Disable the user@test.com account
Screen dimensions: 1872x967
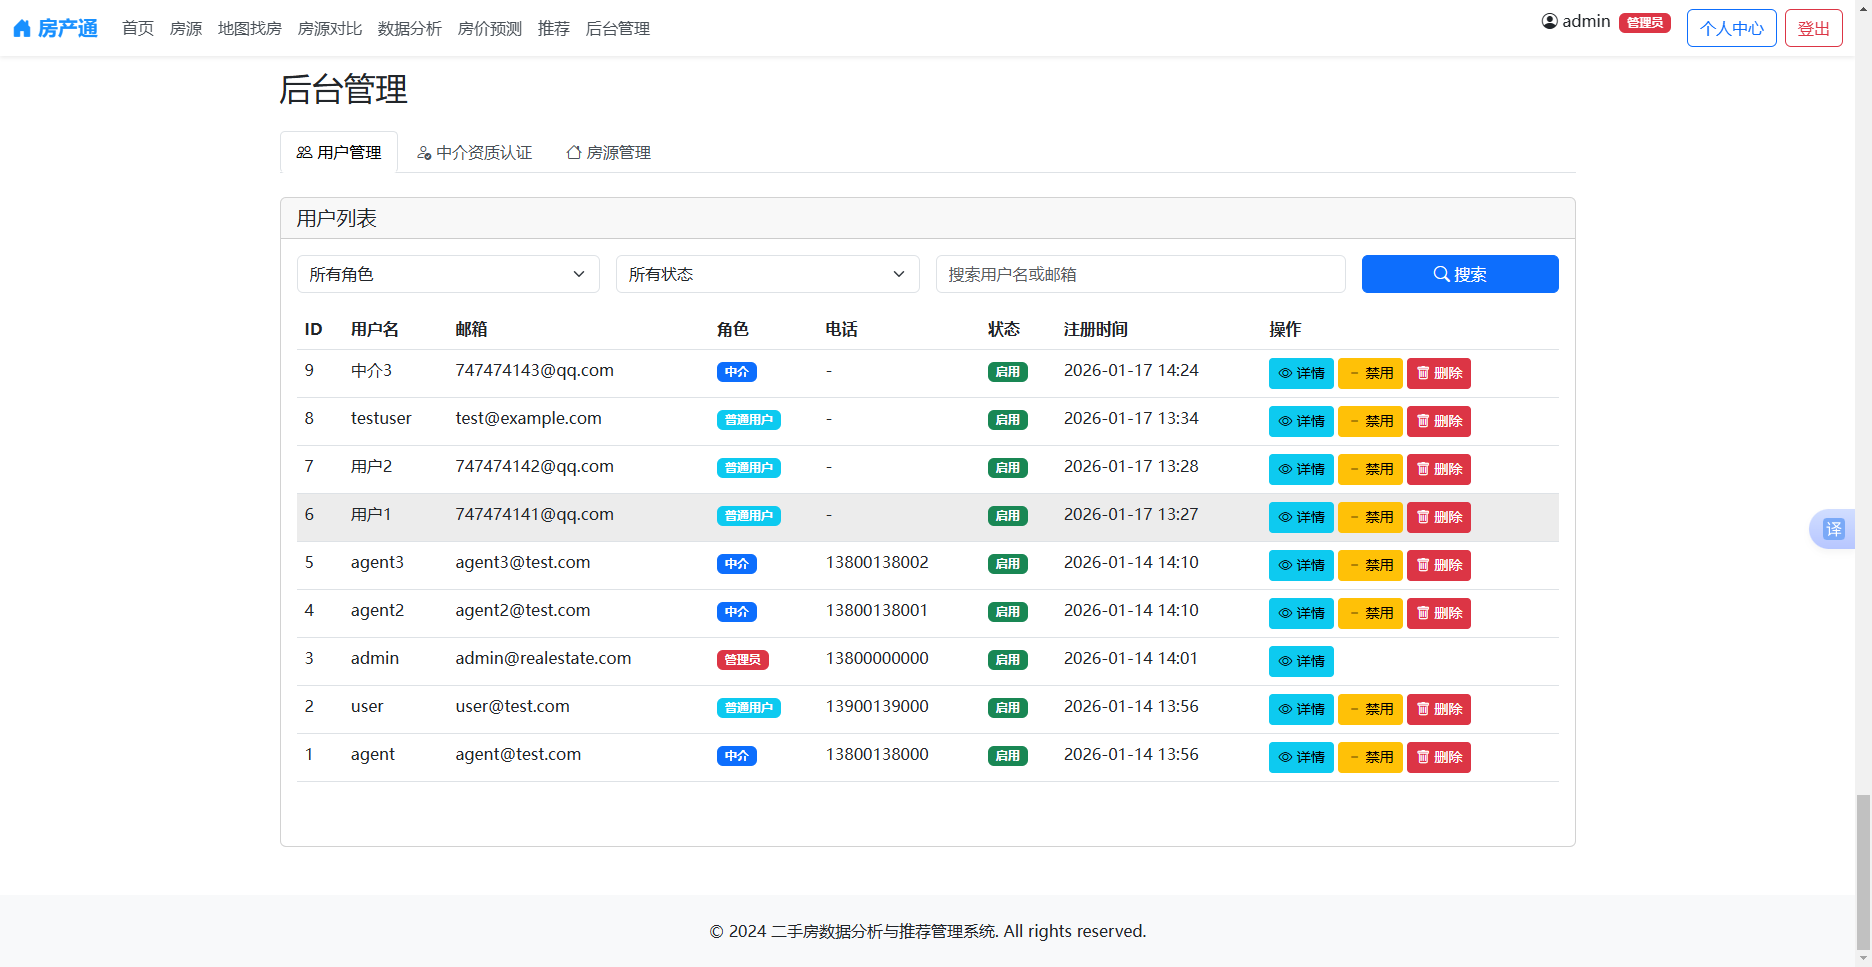1370,709
